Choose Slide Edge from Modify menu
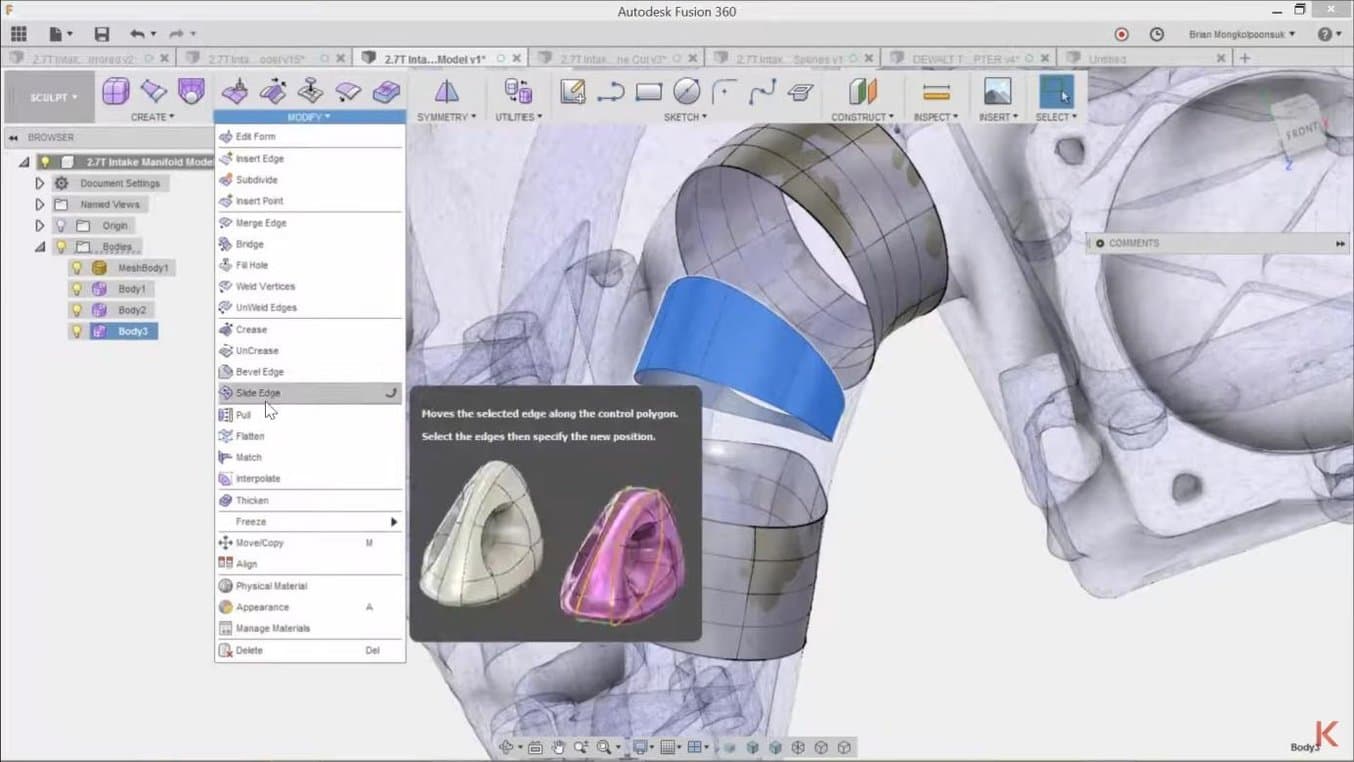 tap(258, 393)
